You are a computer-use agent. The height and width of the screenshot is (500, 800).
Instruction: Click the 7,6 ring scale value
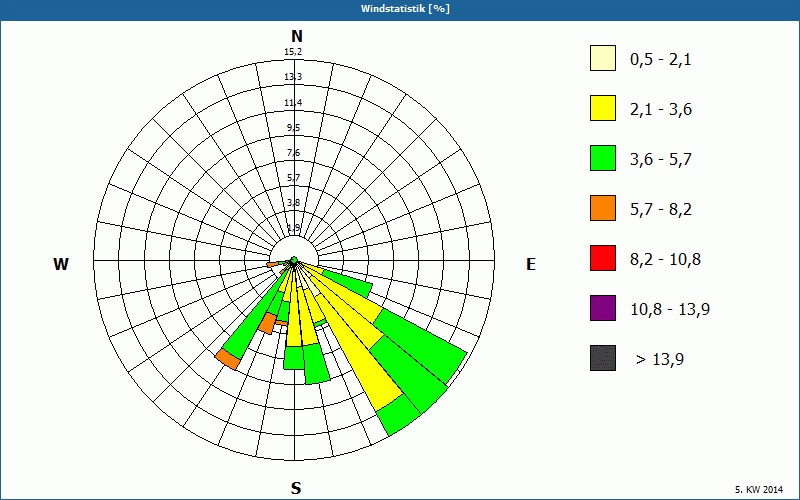[x=293, y=153]
